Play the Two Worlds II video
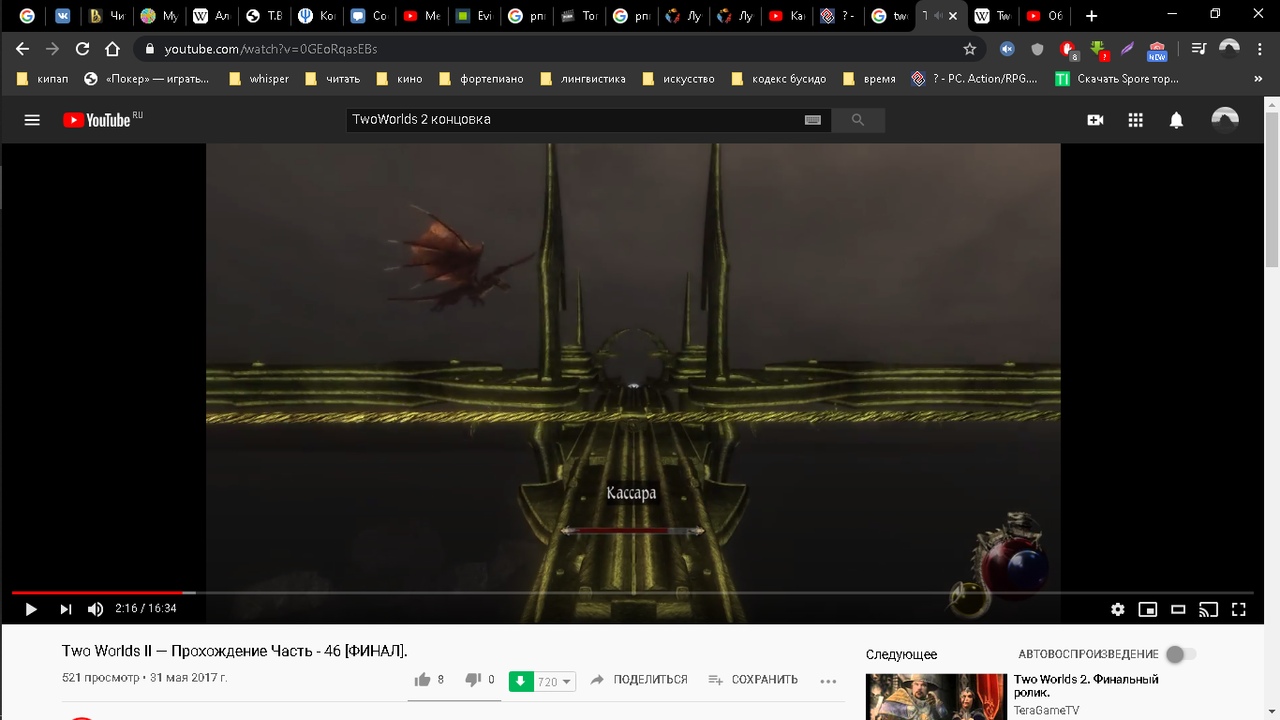This screenshot has height=720, width=1280. click(x=31, y=609)
